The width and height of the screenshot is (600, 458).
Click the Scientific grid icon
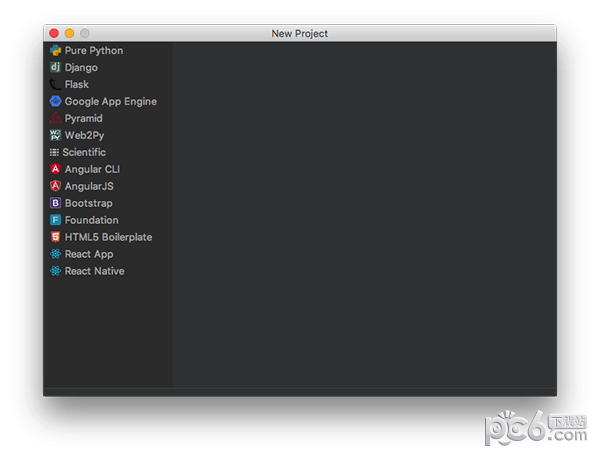(54, 152)
